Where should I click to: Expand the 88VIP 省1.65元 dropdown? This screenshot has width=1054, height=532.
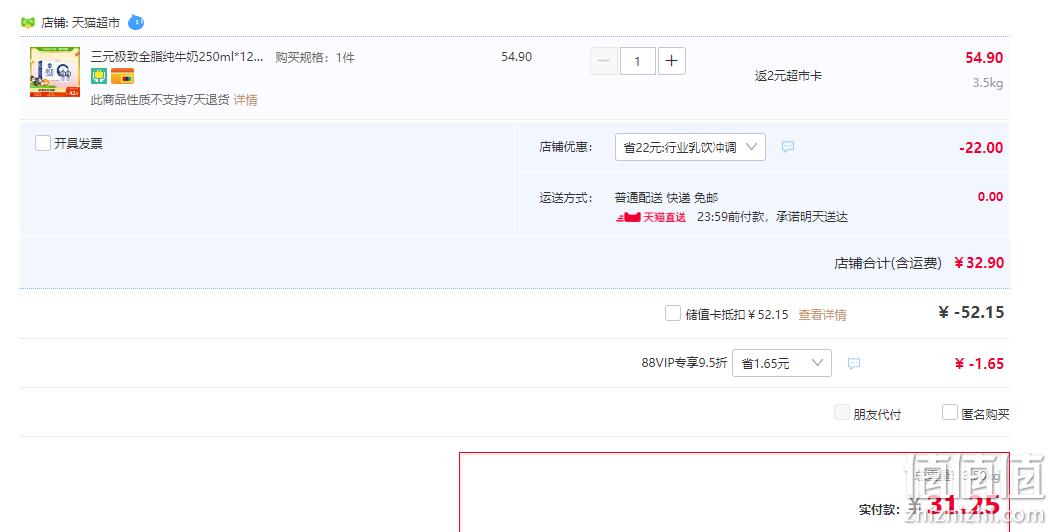click(782, 363)
